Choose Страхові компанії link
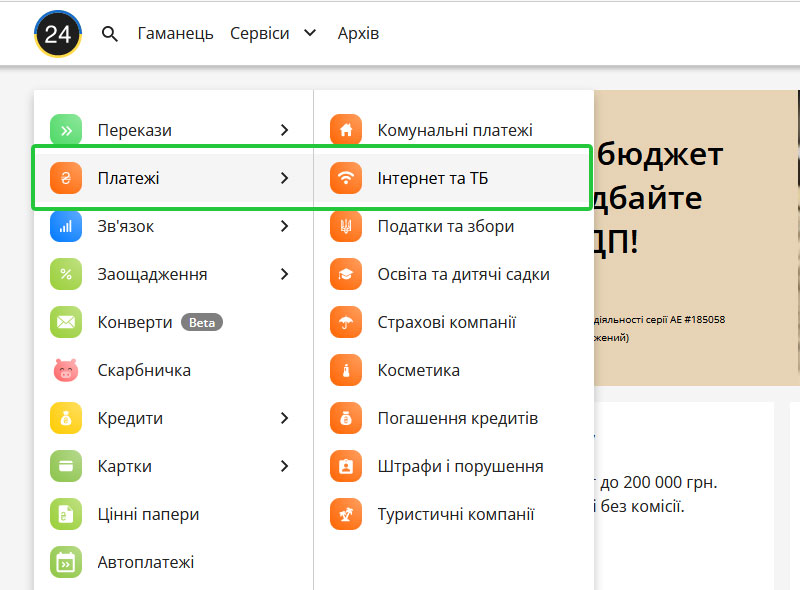Image resolution: width=800 pixels, height=590 pixels. [447, 322]
